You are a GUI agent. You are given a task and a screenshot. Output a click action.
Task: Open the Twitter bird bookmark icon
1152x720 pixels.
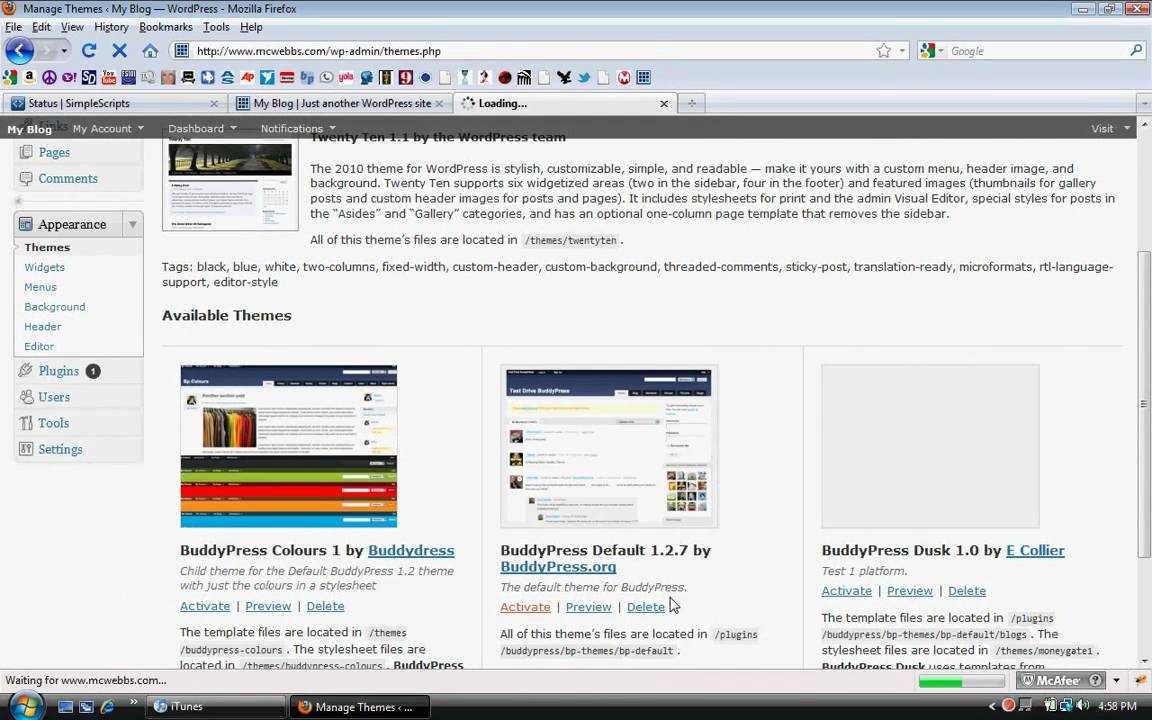[584, 77]
